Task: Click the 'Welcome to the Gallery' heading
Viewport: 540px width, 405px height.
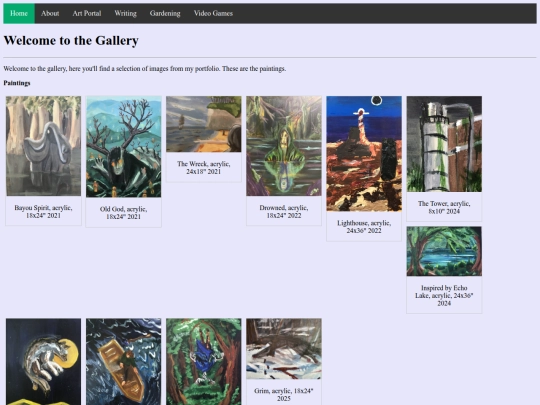Action: pos(71,40)
